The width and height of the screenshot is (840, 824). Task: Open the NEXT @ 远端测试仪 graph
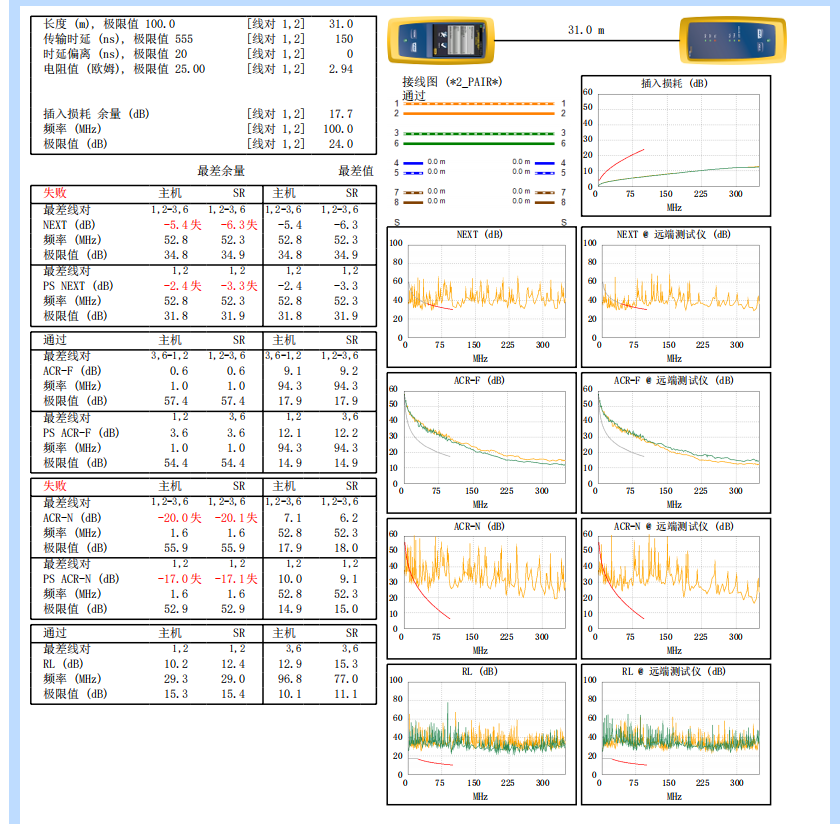point(676,294)
